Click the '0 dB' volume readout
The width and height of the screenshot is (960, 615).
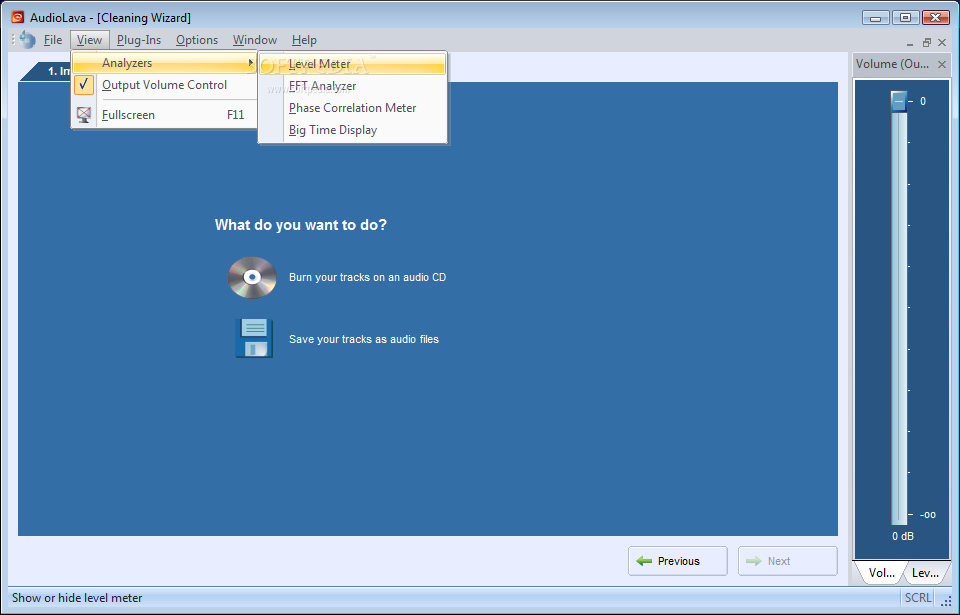(x=902, y=537)
